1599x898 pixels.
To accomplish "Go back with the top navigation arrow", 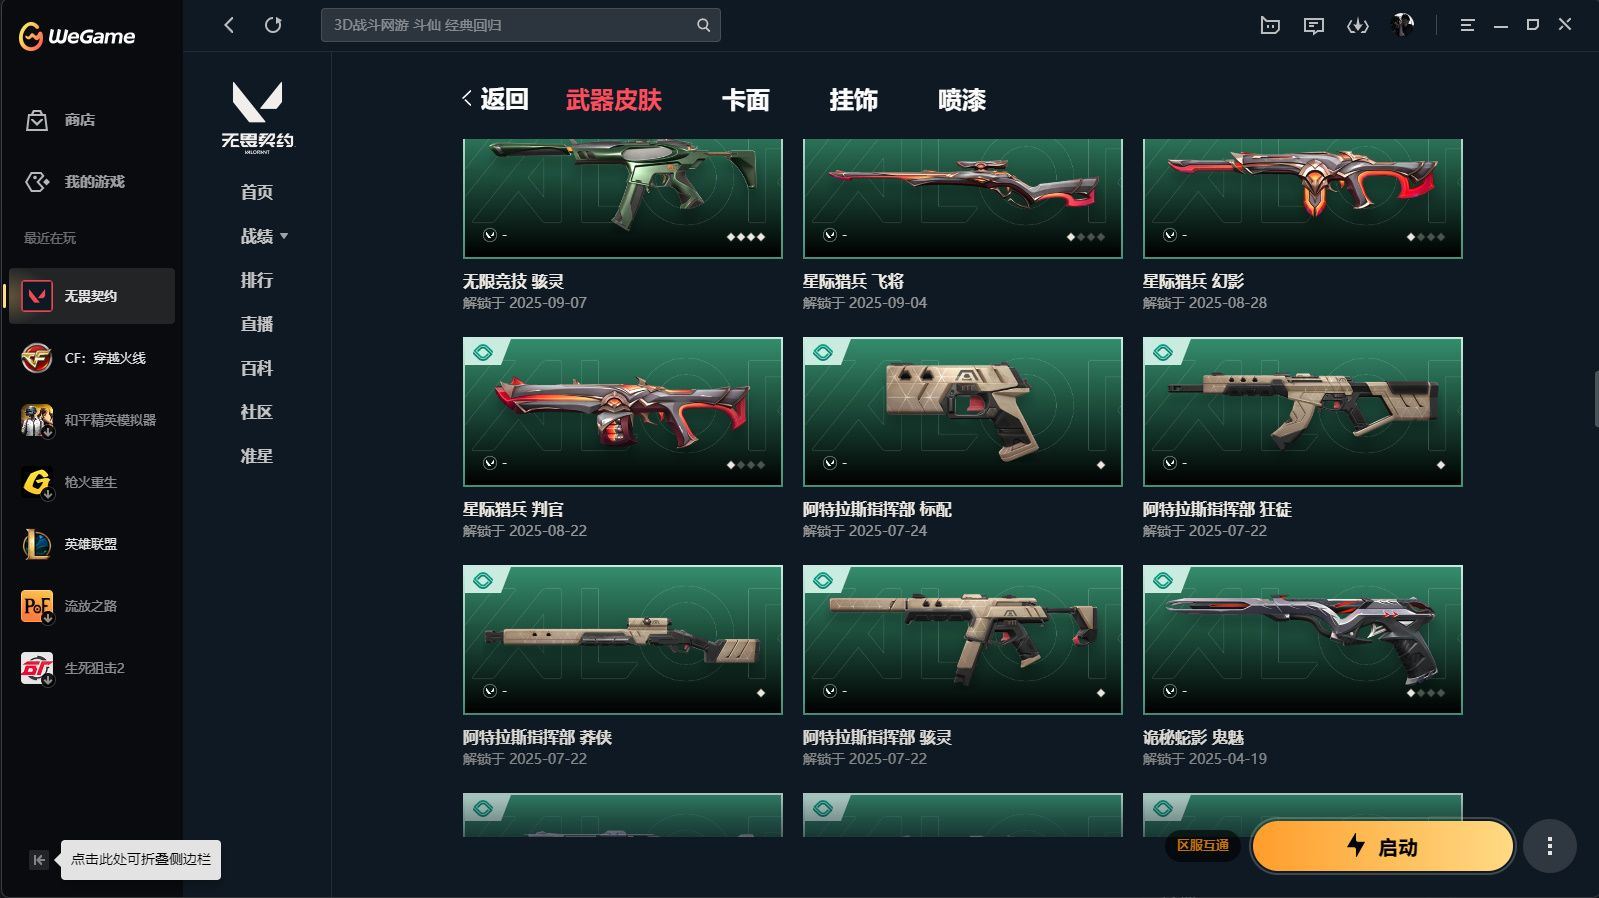I will [x=229, y=25].
